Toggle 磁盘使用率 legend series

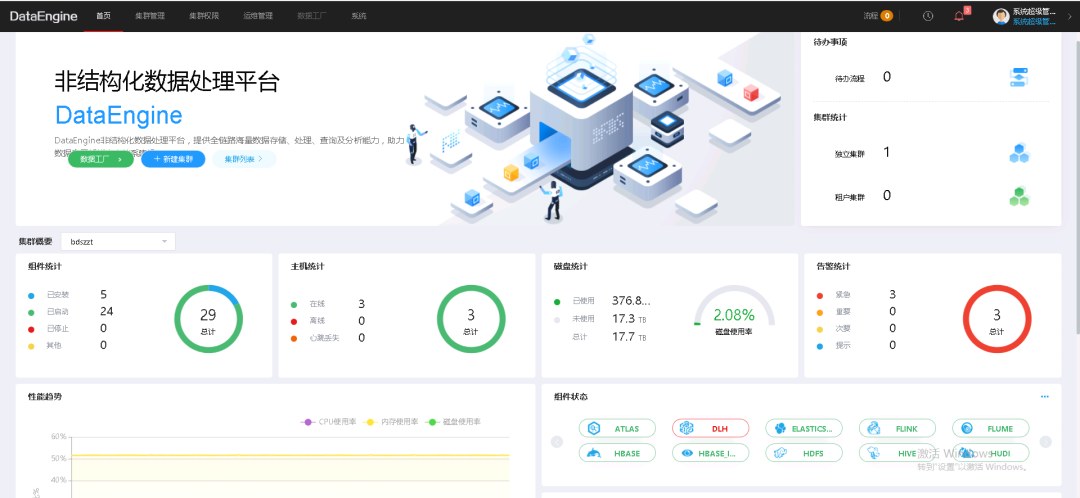[x=453, y=422]
